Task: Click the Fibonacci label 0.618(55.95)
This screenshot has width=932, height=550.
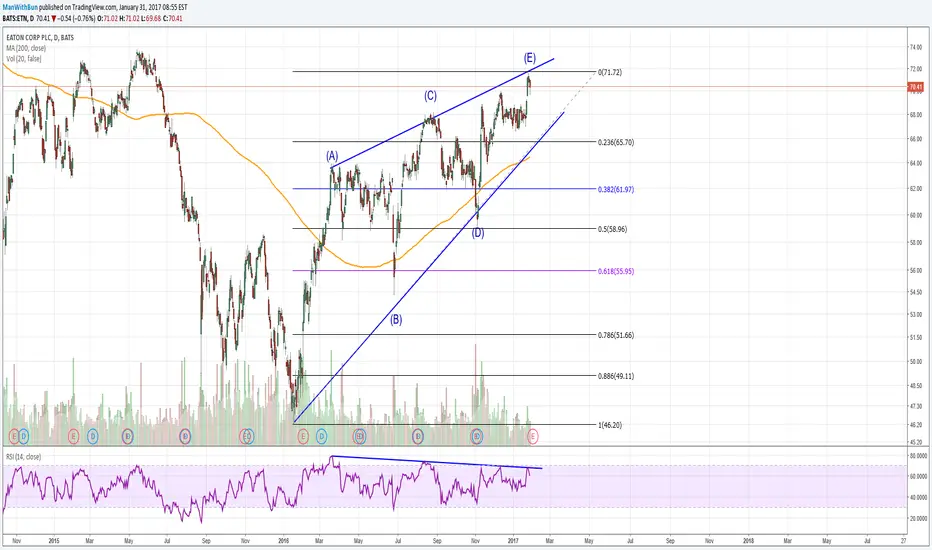Action: coord(616,271)
